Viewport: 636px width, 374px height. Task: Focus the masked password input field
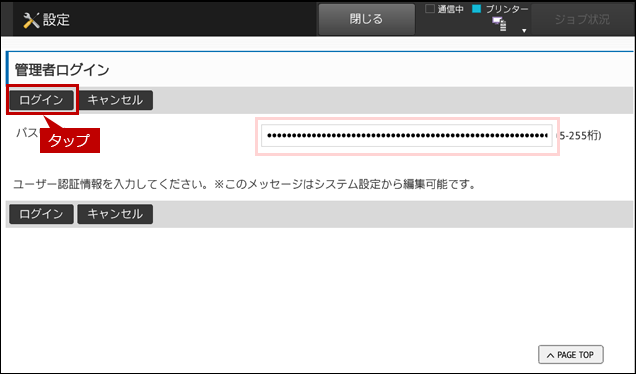(x=407, y=135)
